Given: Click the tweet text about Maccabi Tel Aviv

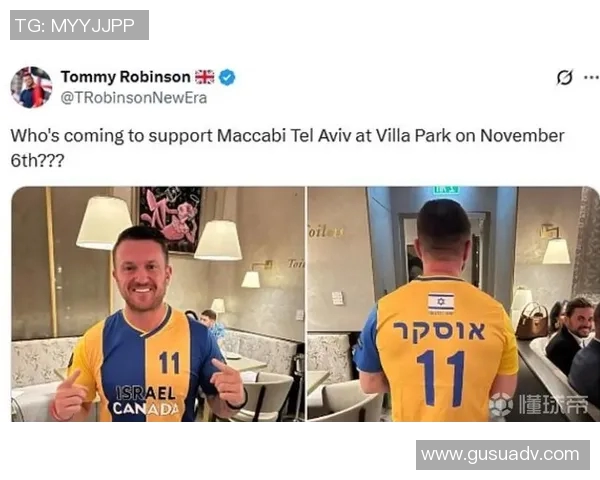Looking at the screenshot, I should [287, 148].
